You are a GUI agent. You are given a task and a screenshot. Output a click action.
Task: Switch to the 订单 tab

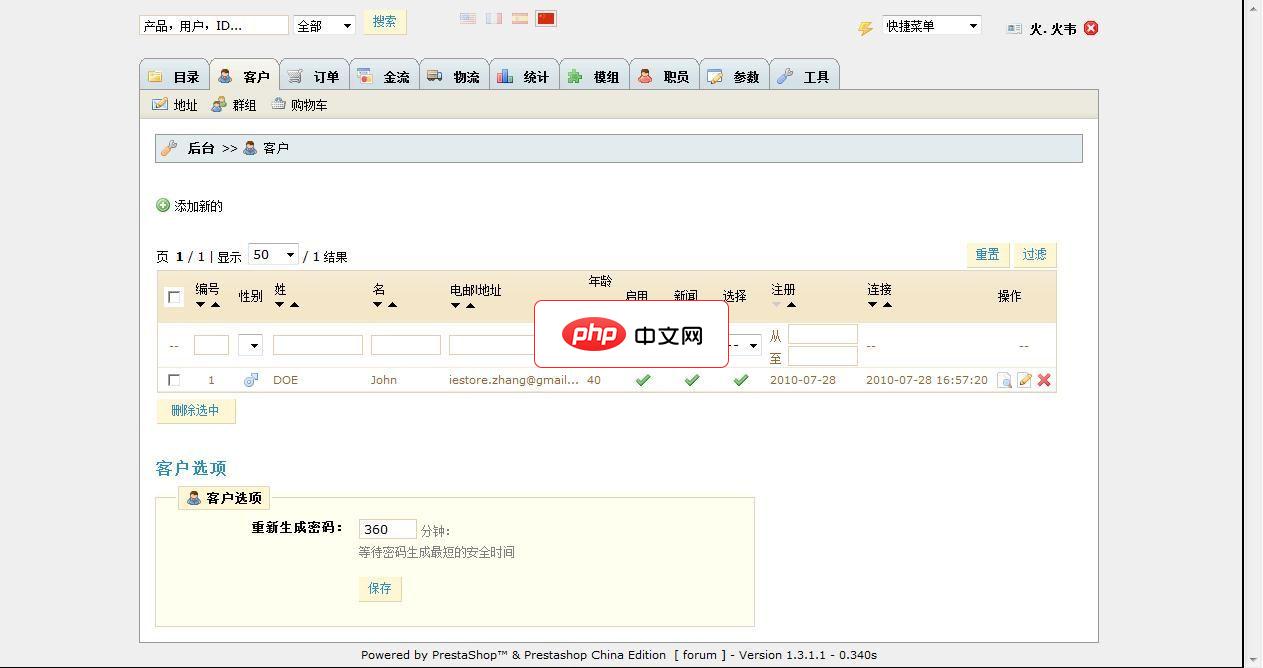coord(325,75)
